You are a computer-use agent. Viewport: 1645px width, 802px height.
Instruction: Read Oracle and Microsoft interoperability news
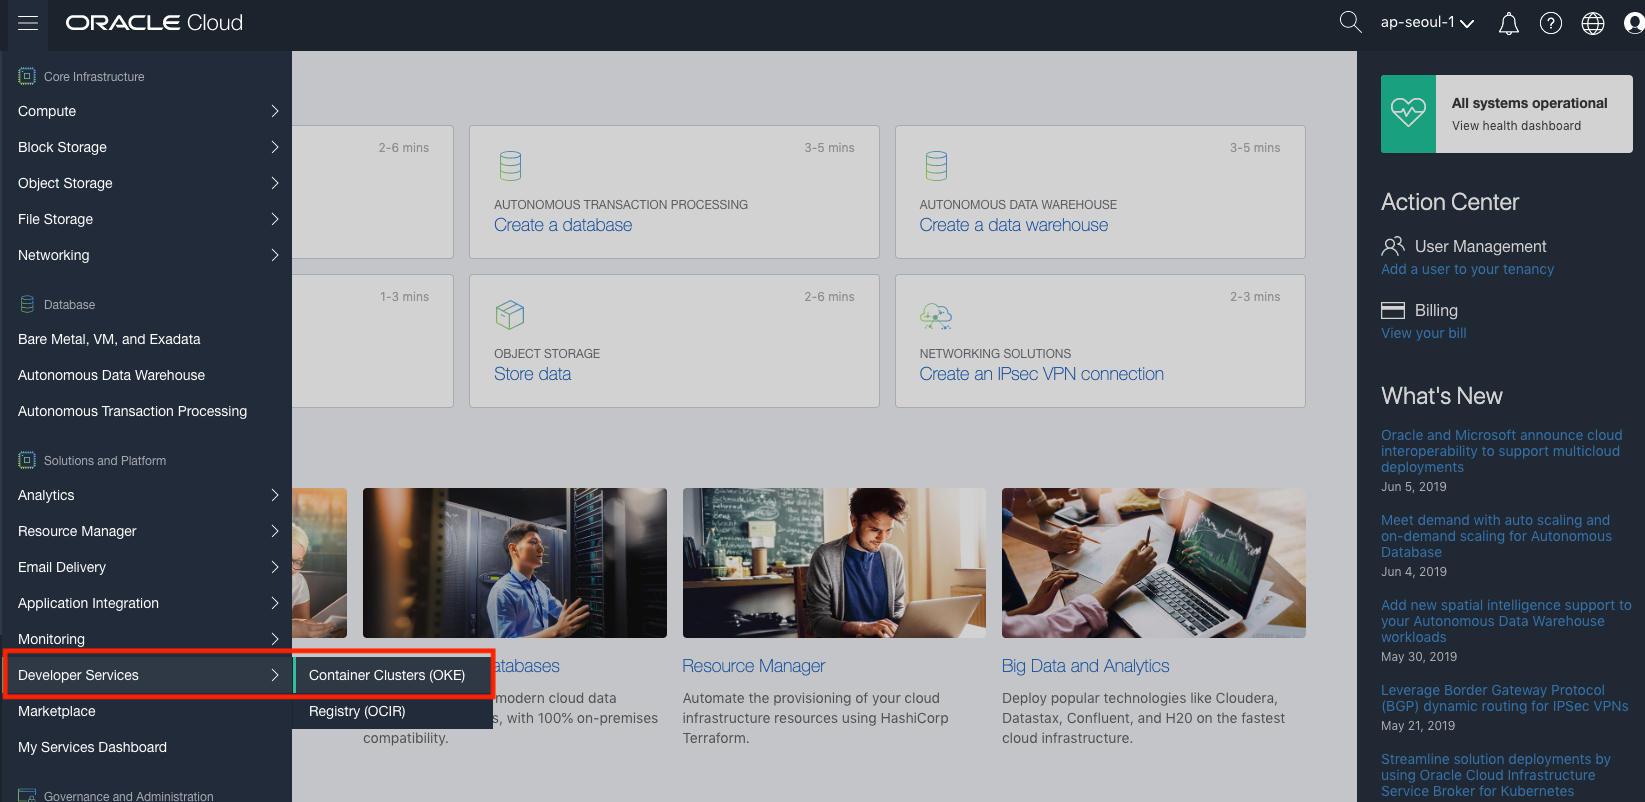(1502, 451)
